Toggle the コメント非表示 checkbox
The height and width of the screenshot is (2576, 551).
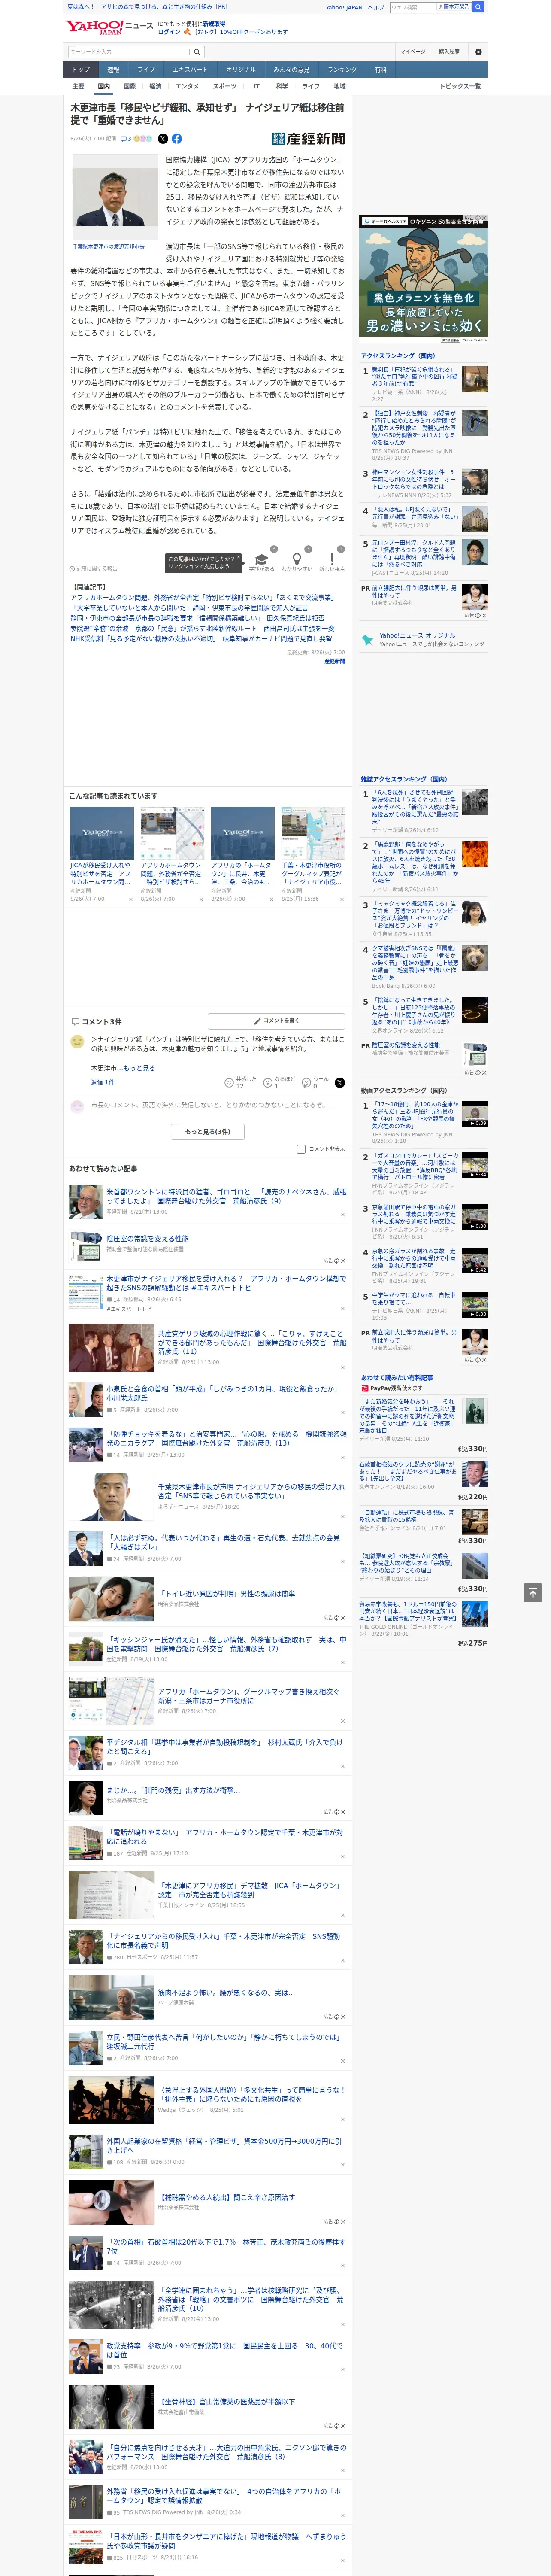(x=301, y=1149)
